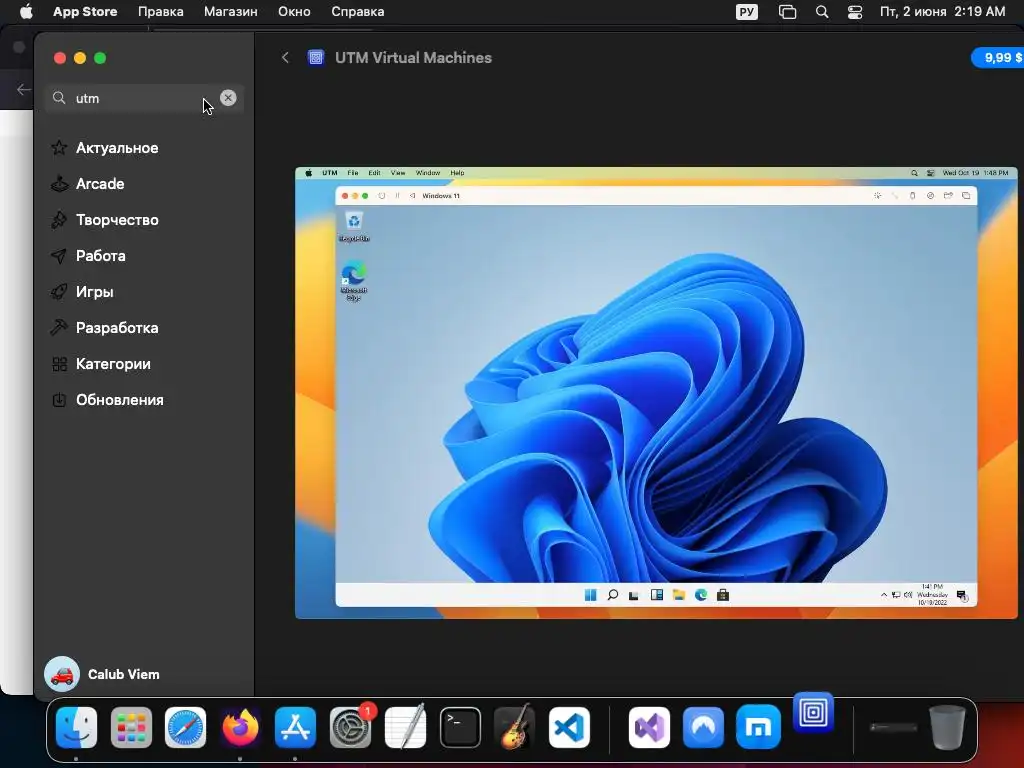Open Control Center in menu bar

[x=855, y=12]
